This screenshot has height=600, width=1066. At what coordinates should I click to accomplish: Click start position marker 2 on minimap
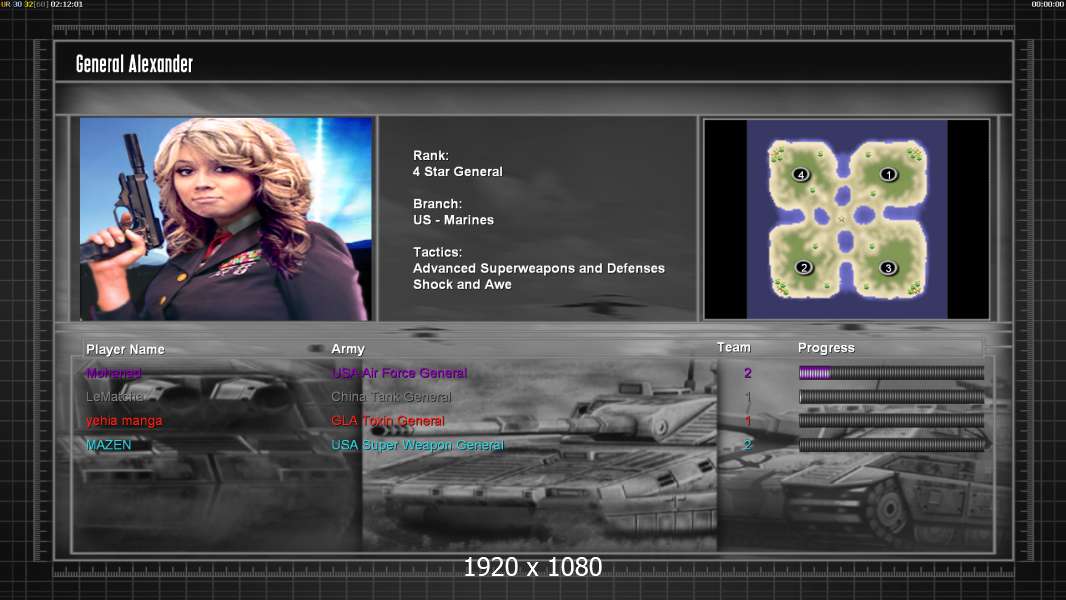pyautogui.click(x=804, y=268)
